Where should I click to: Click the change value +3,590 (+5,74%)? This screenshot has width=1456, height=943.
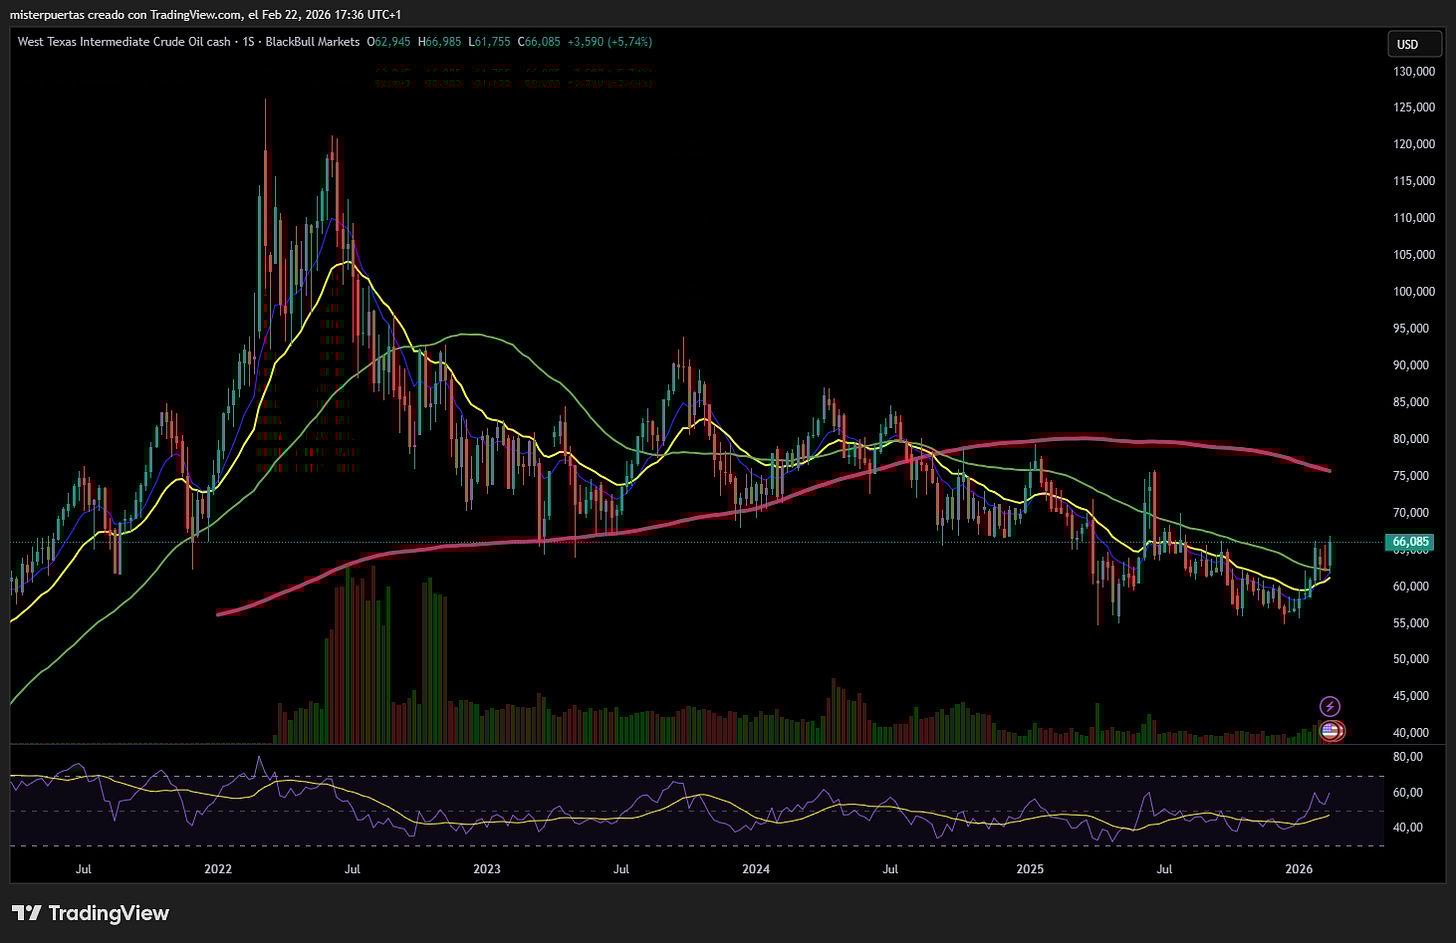click(x=610, y=42)
